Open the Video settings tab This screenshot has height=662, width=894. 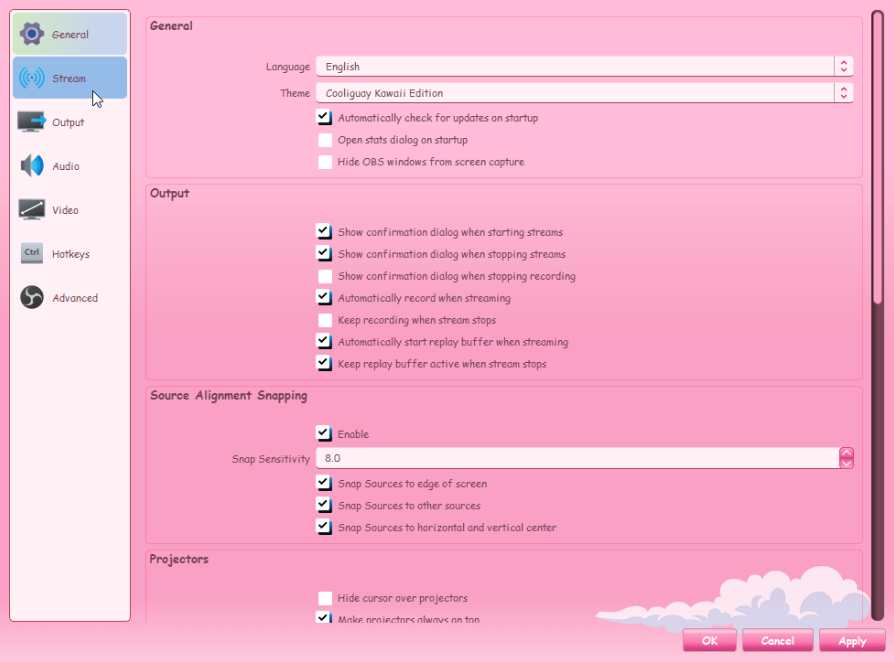tap(70, 210)
